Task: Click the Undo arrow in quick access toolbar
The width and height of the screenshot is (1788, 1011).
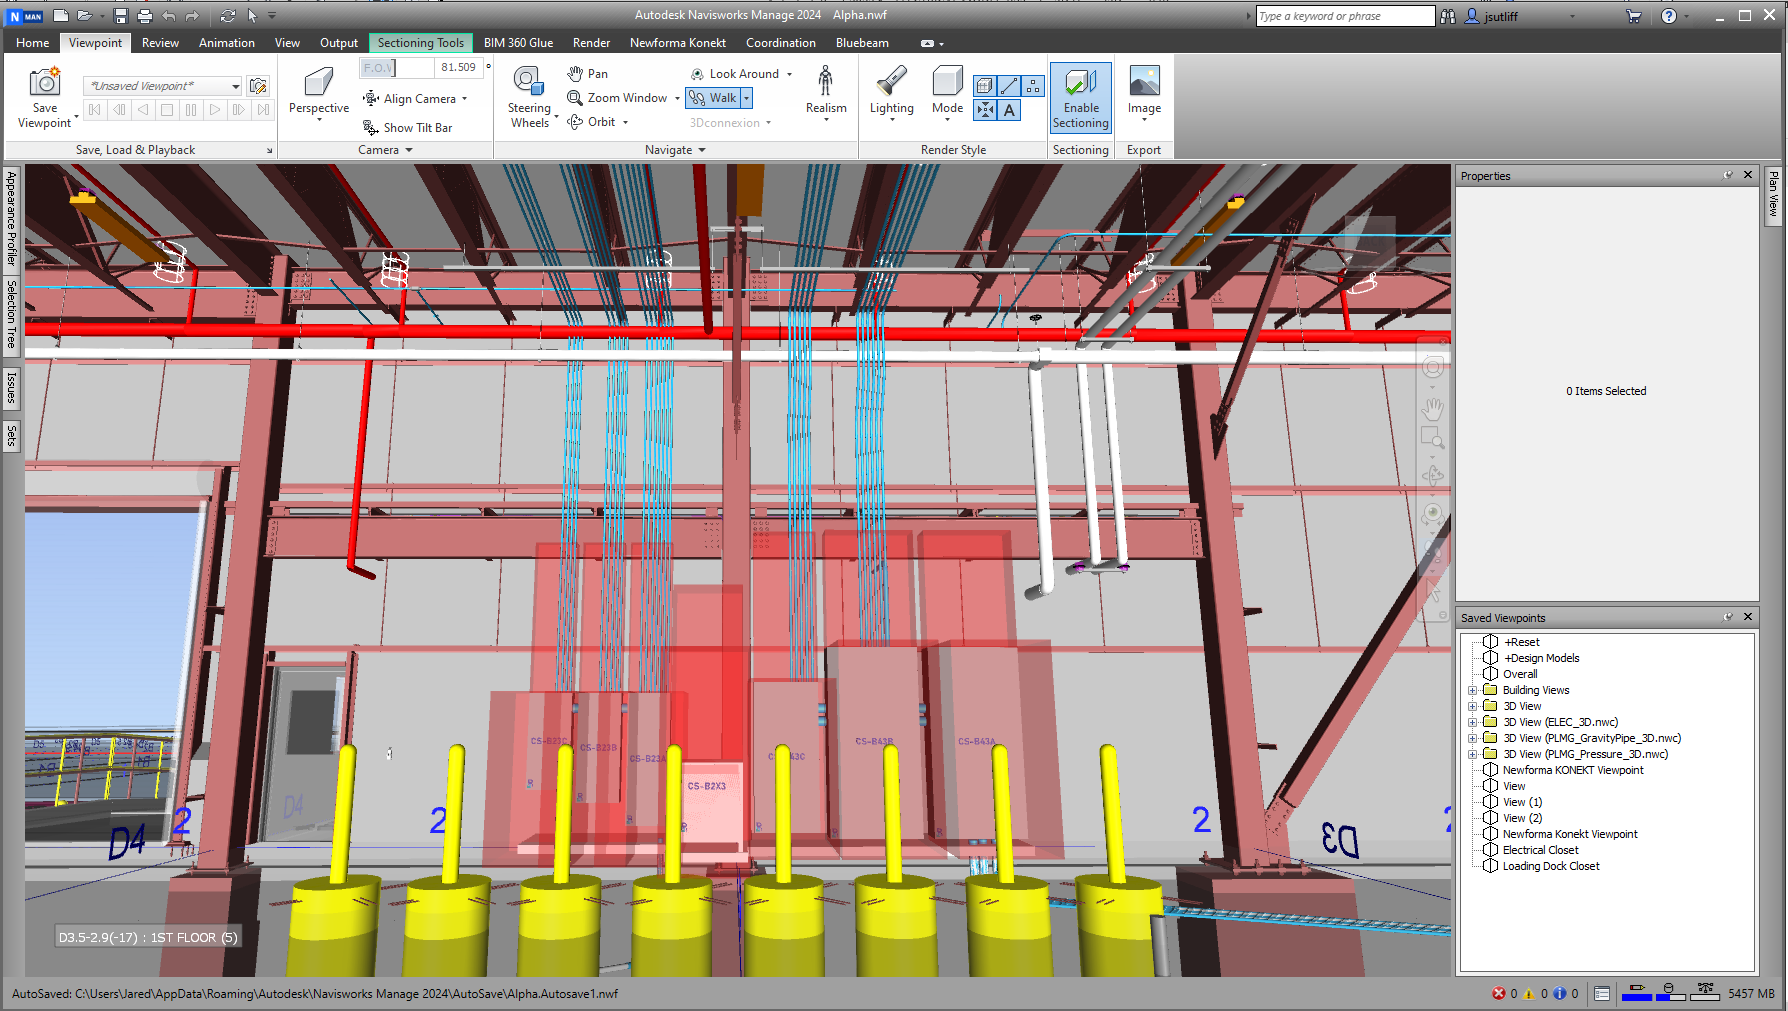Action: click(x=169, y=15)
